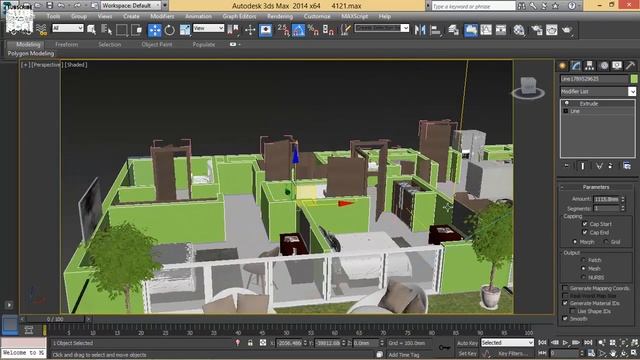Click the Mirror tool icon

click(420, 30)
